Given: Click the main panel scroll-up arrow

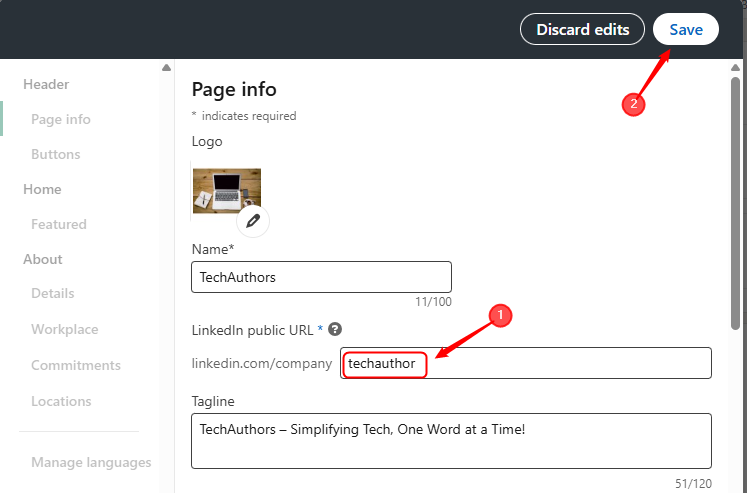Looking at the screenshot, I should tap(736, 68).
